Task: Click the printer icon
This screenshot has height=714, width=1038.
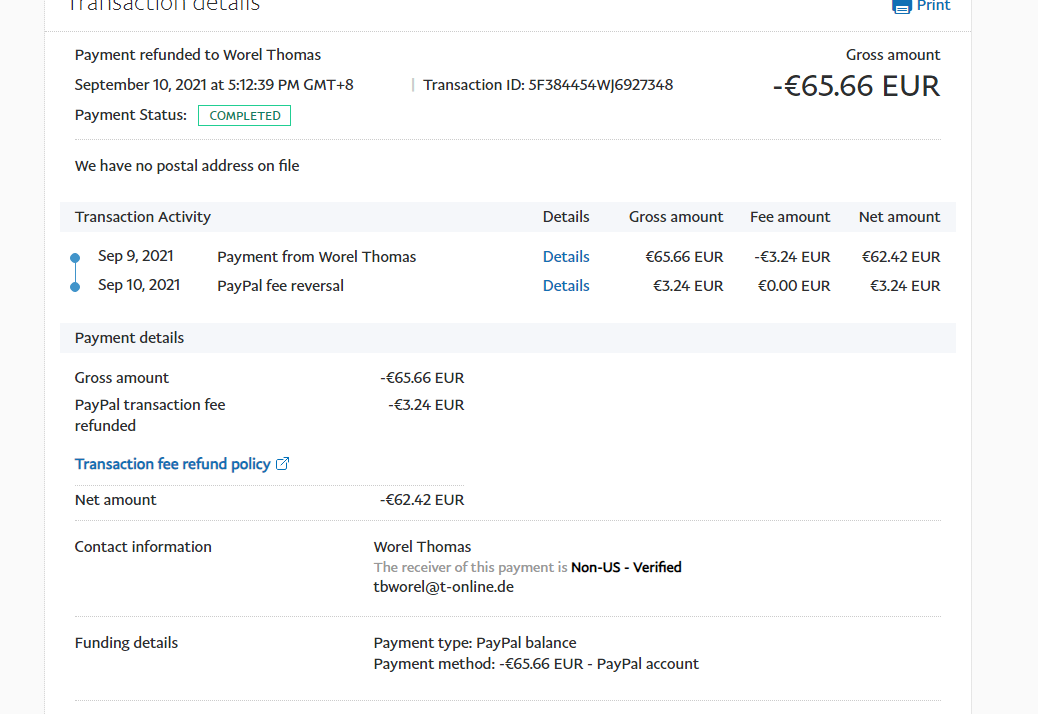Action: coord(901,6)
